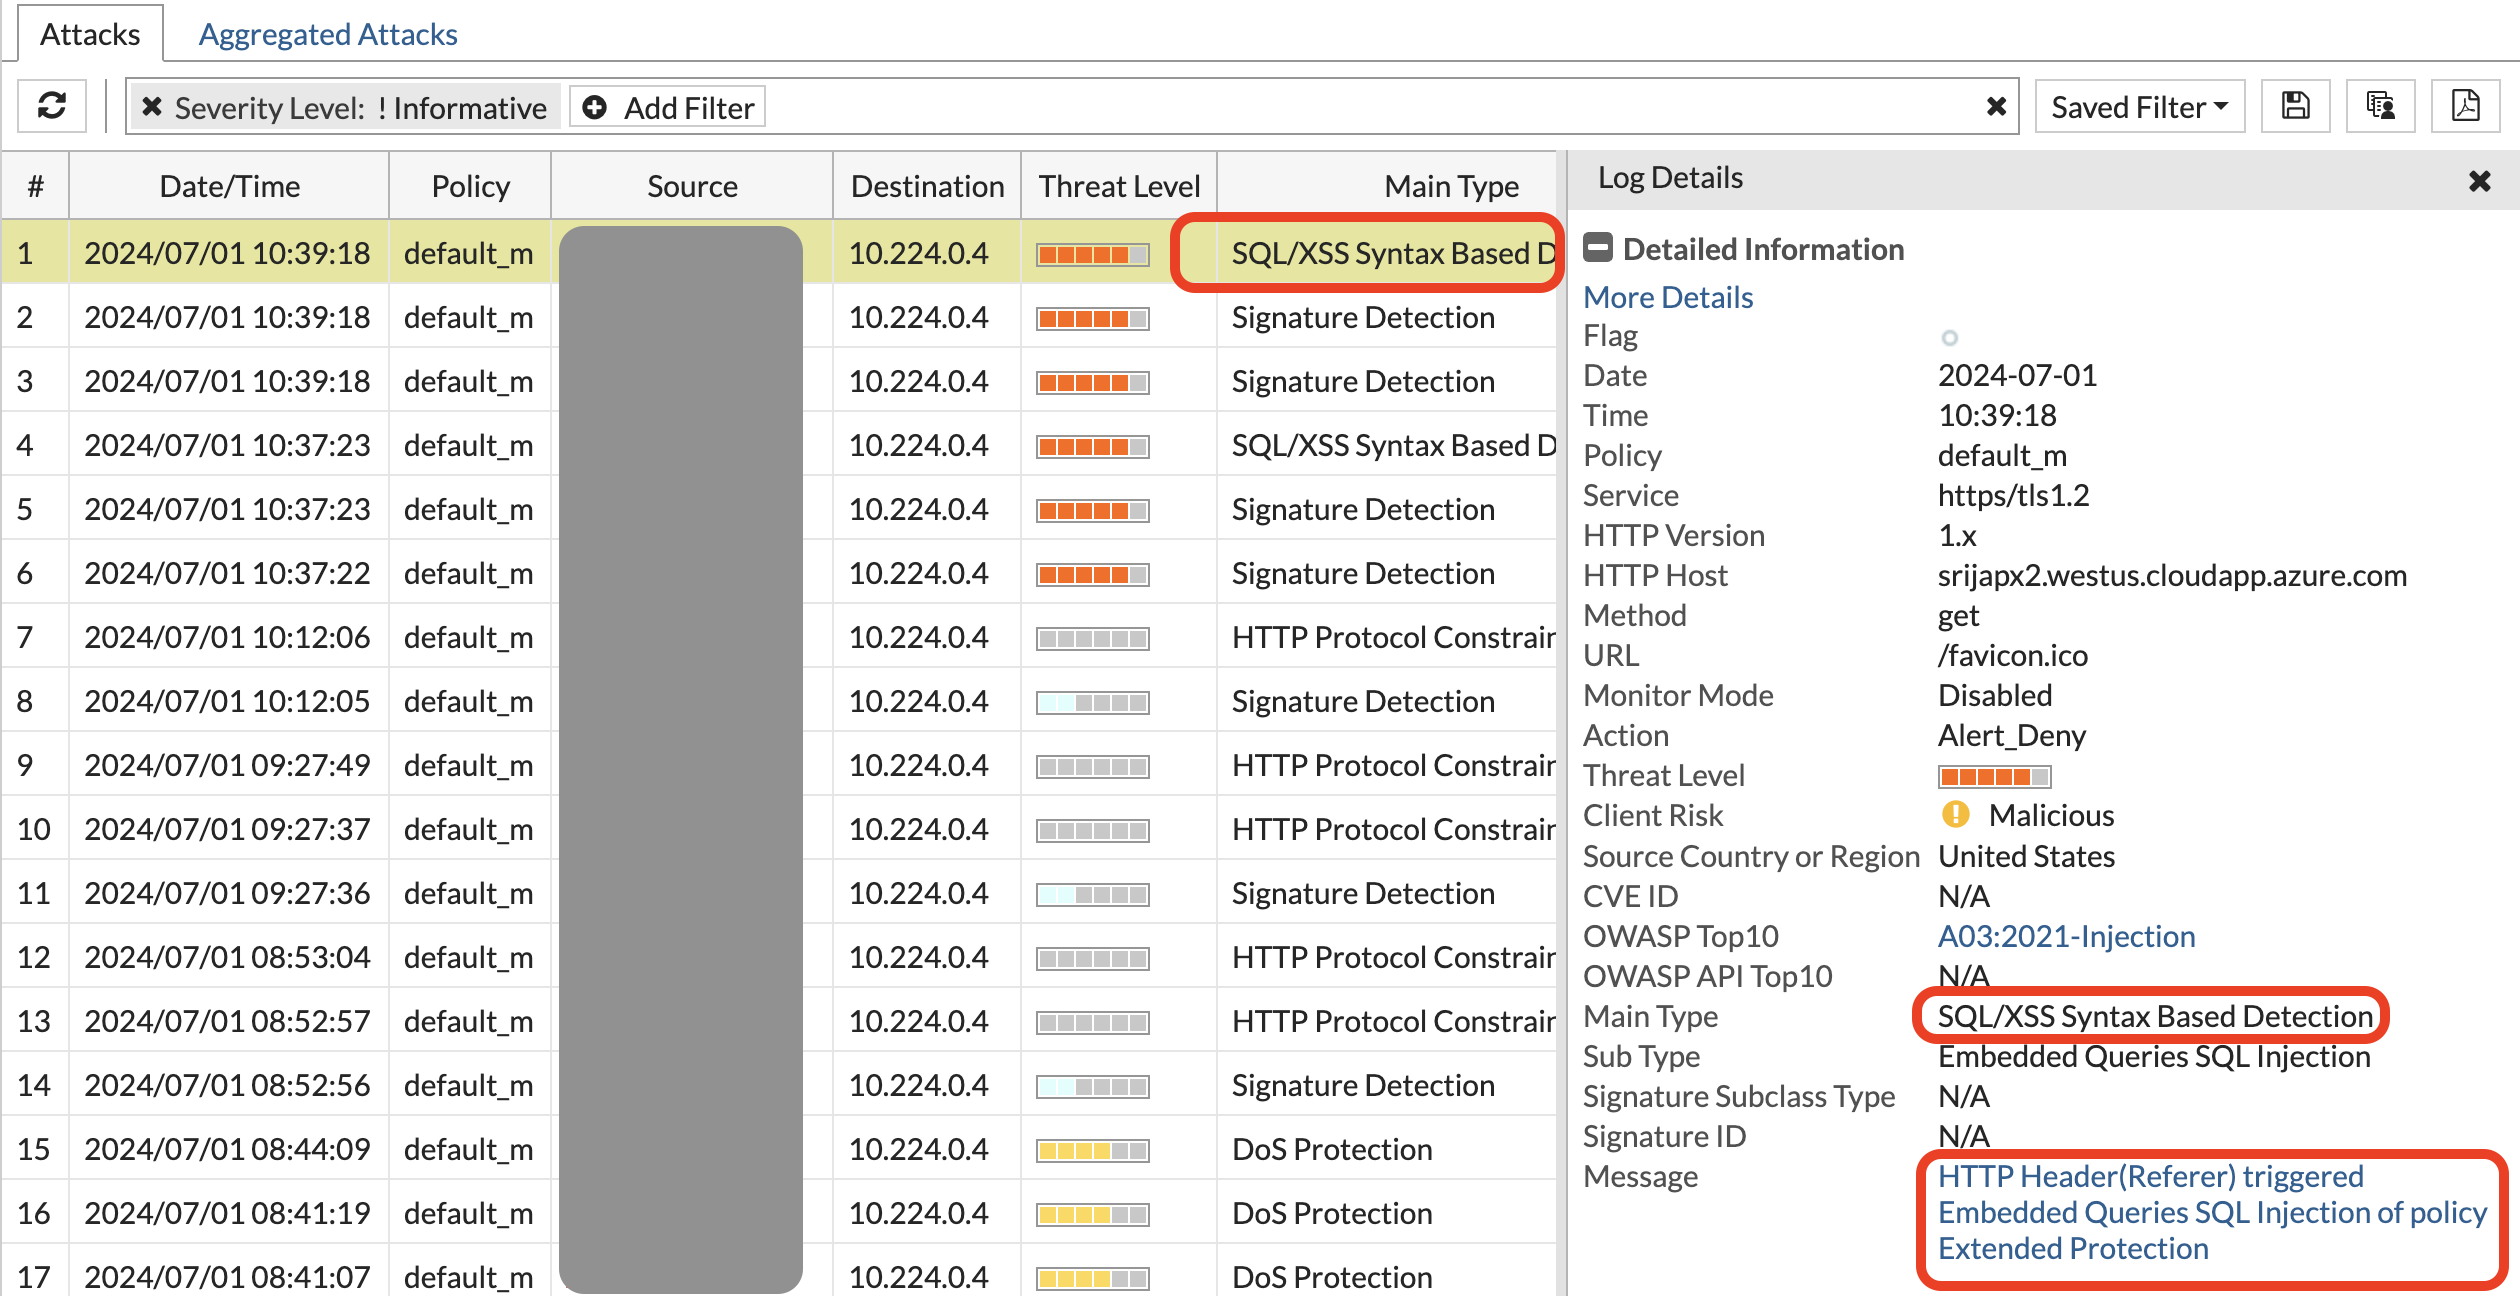Click Signature Detection in row 2
This screenshot has width=2520, height=1296.
point(1363,317)
